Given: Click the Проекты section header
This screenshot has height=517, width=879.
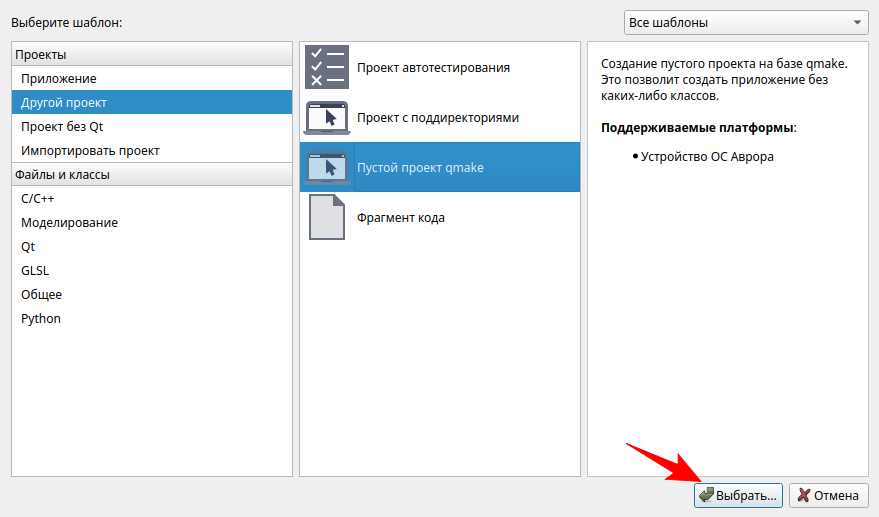Looking at the screenshot, I should (40, 54).
